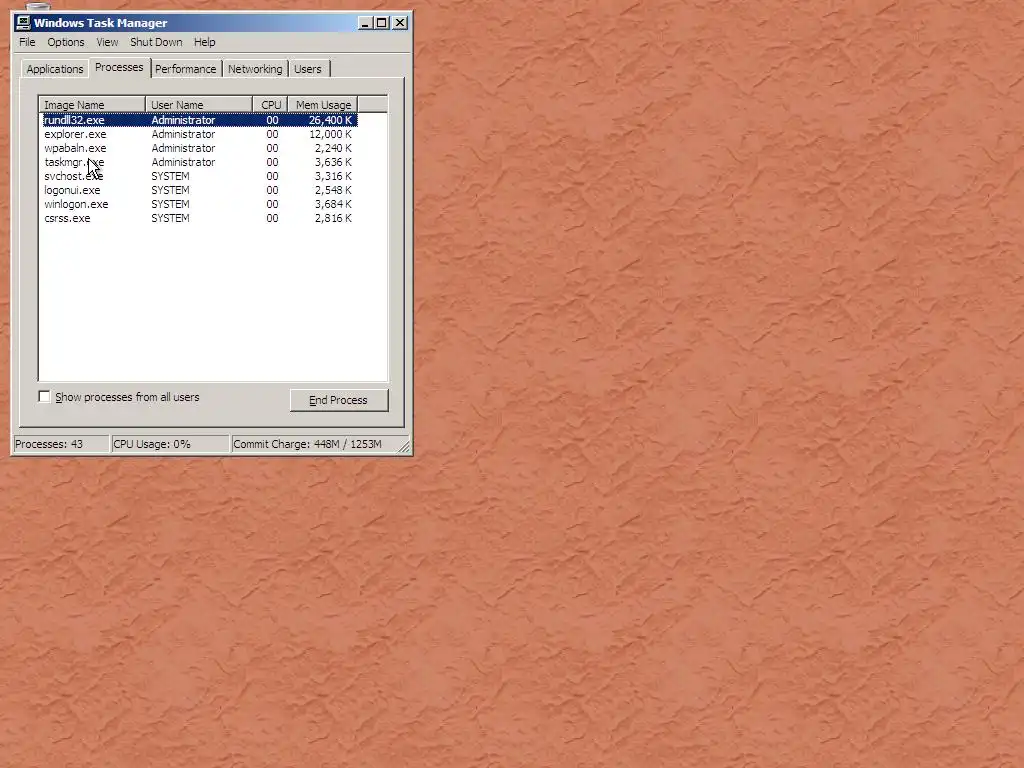The width and height of the screenshot is (1024, 768).
Task: Open the Networking tab
Action: pos(255,69)
